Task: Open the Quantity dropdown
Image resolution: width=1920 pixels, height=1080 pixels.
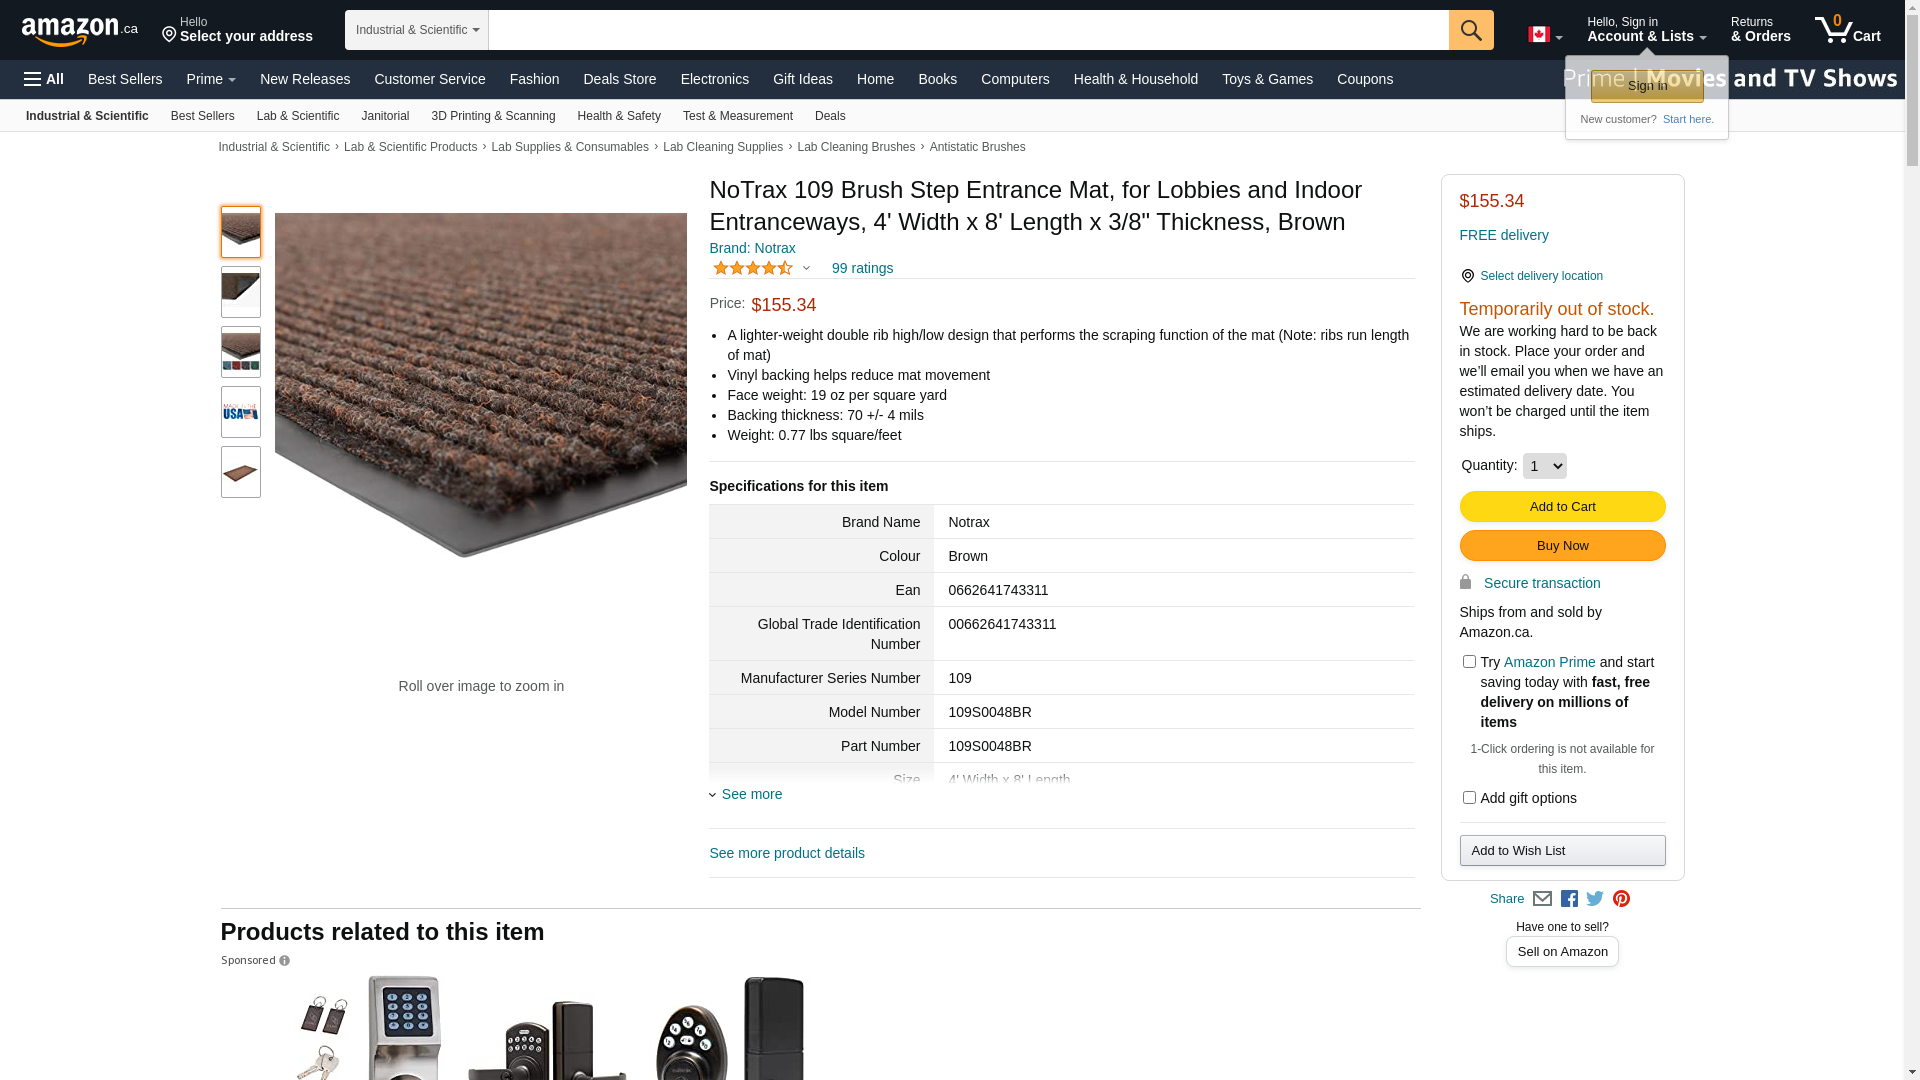Action: coord(1544,466)
